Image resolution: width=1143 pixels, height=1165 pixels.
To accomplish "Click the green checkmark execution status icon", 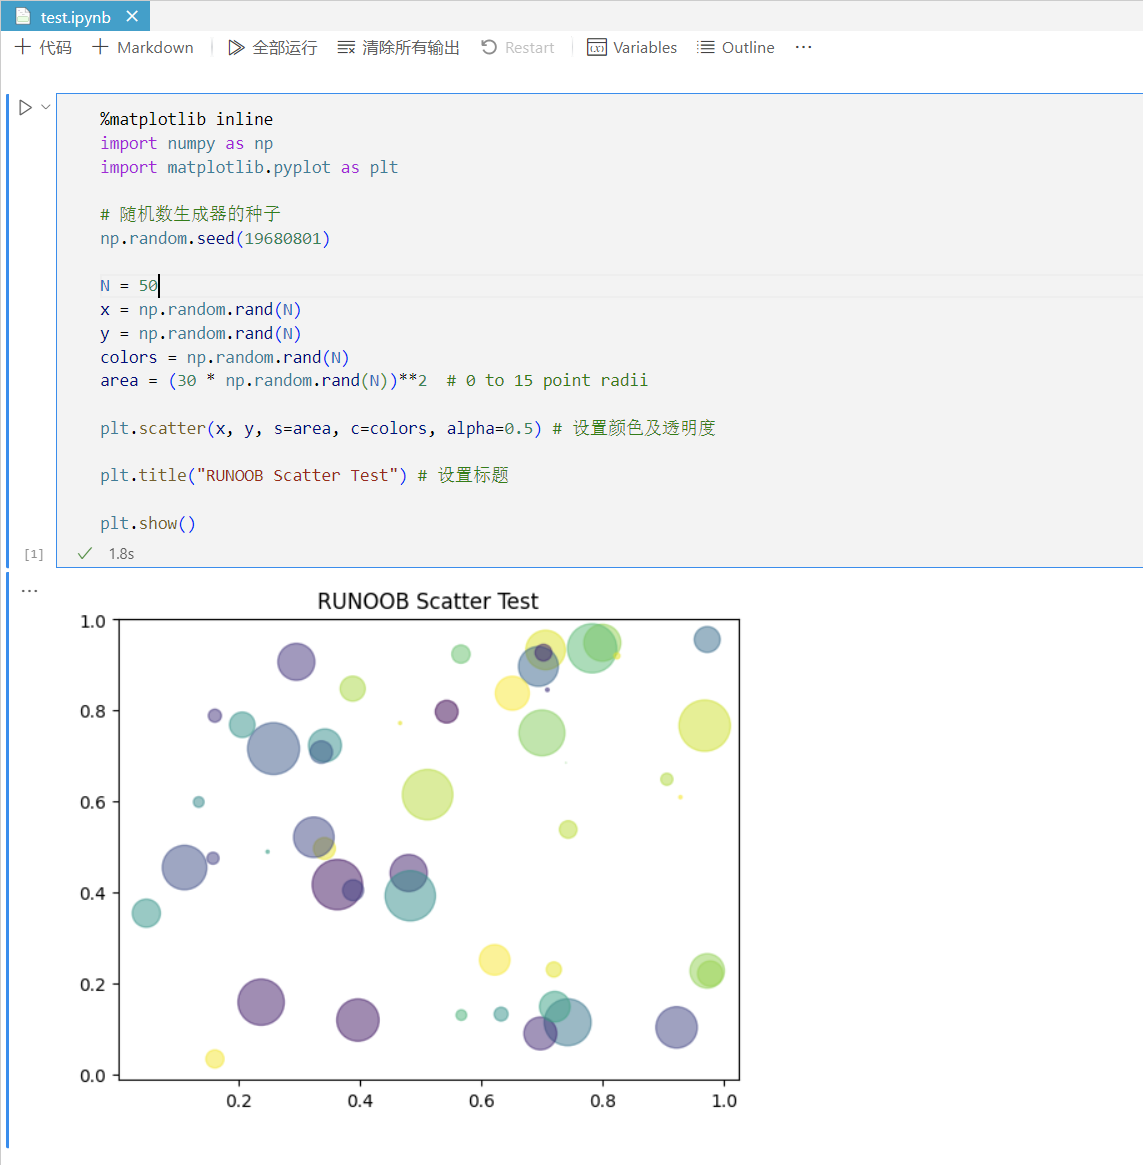I will (x=85, y=553).
